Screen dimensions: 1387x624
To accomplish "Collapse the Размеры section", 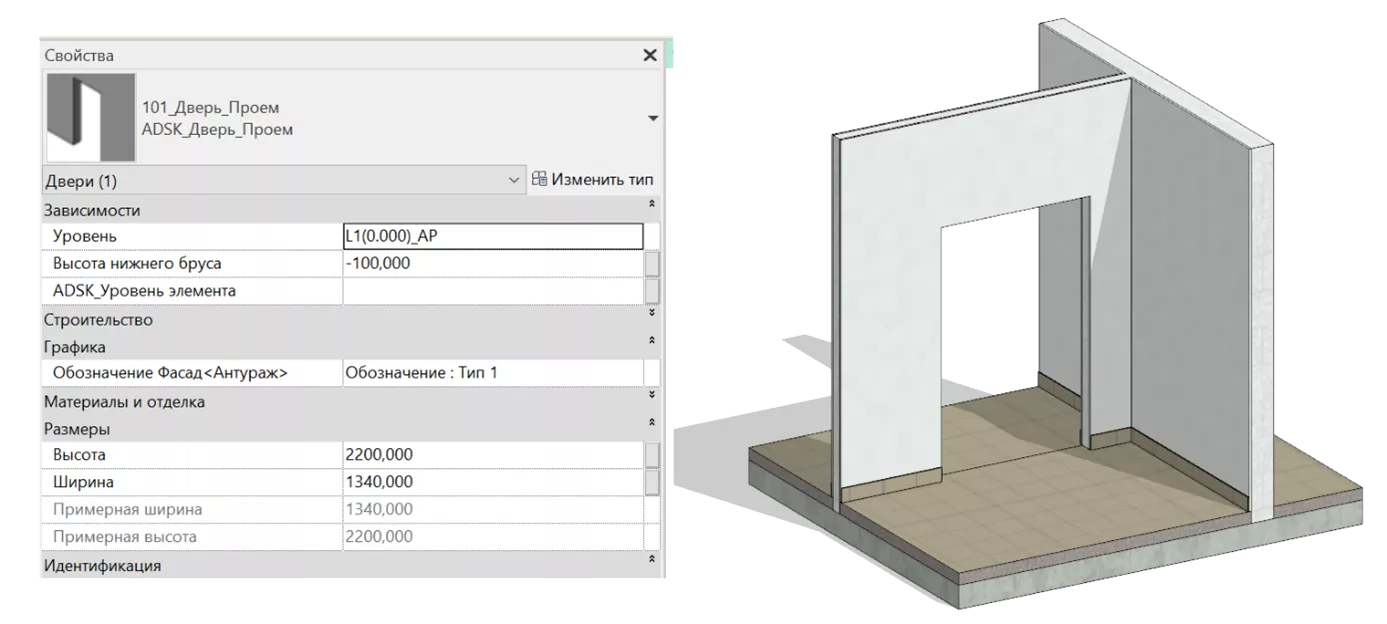I will coord(652,423).
